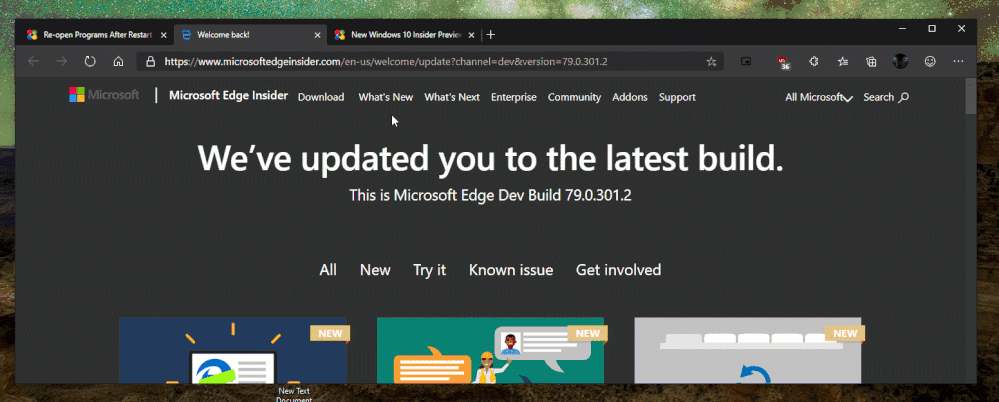View site security lock info
Viewport: 999px width, 402px height.
click(x=150, y=61)
